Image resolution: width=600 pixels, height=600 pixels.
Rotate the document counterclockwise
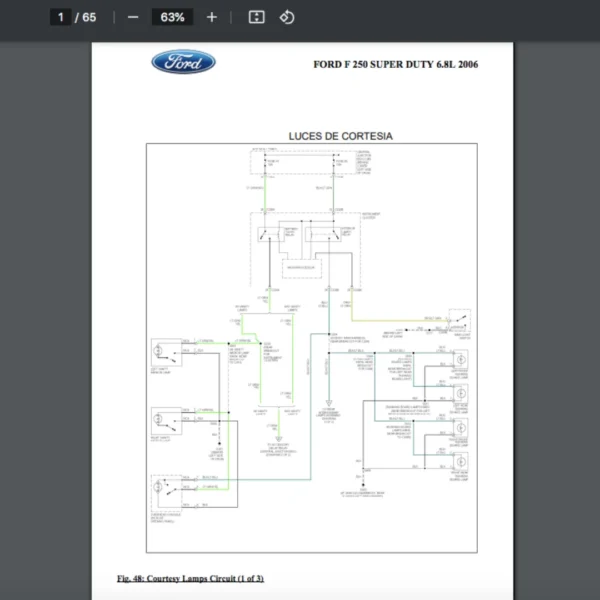pyautogui.click(x=287, y=17)
